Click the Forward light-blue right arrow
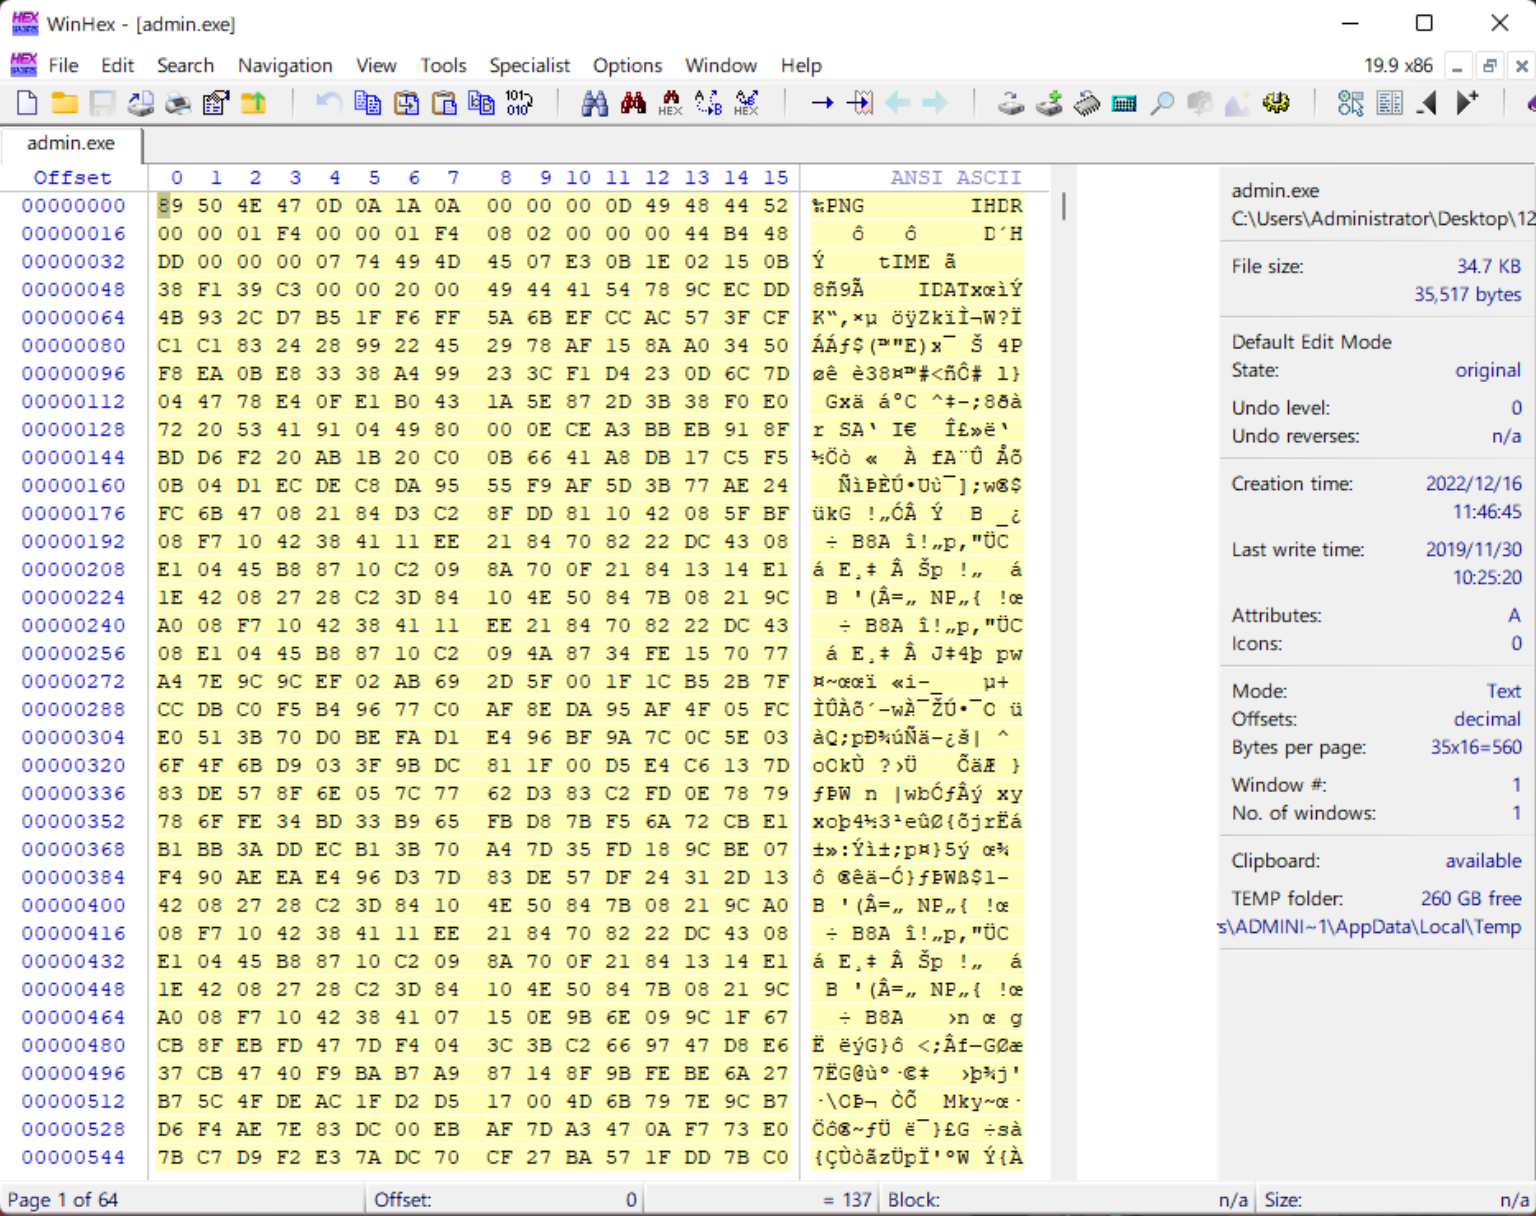1536x1216 pixels. 935,102
